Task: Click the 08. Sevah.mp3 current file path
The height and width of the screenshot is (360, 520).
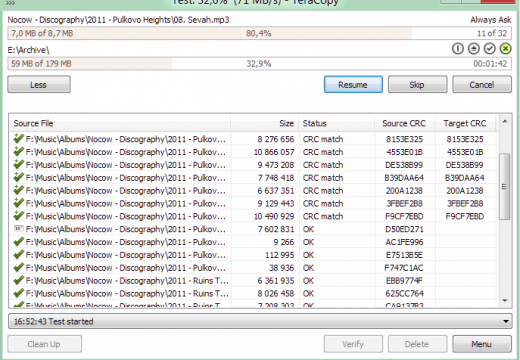Action: click(x=118, y=20)
